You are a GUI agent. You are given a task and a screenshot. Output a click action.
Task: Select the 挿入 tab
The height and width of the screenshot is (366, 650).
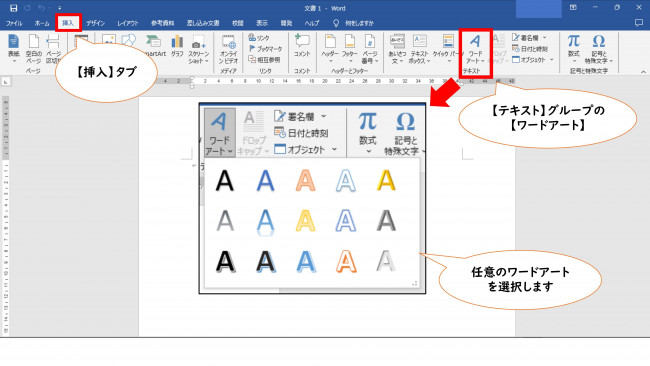coord(68,23)
